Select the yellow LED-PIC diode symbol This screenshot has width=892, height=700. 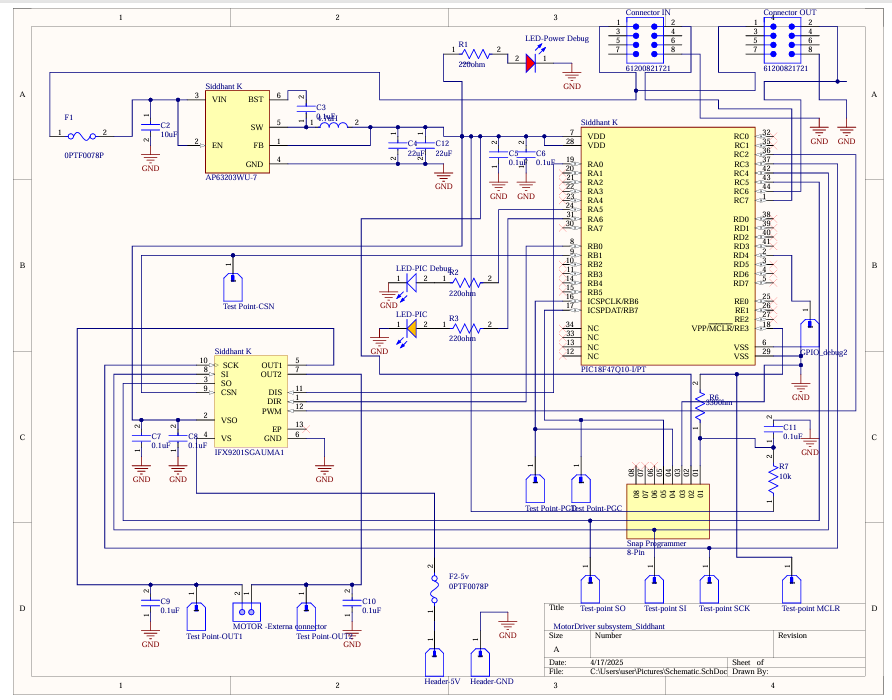pos(410,327)
